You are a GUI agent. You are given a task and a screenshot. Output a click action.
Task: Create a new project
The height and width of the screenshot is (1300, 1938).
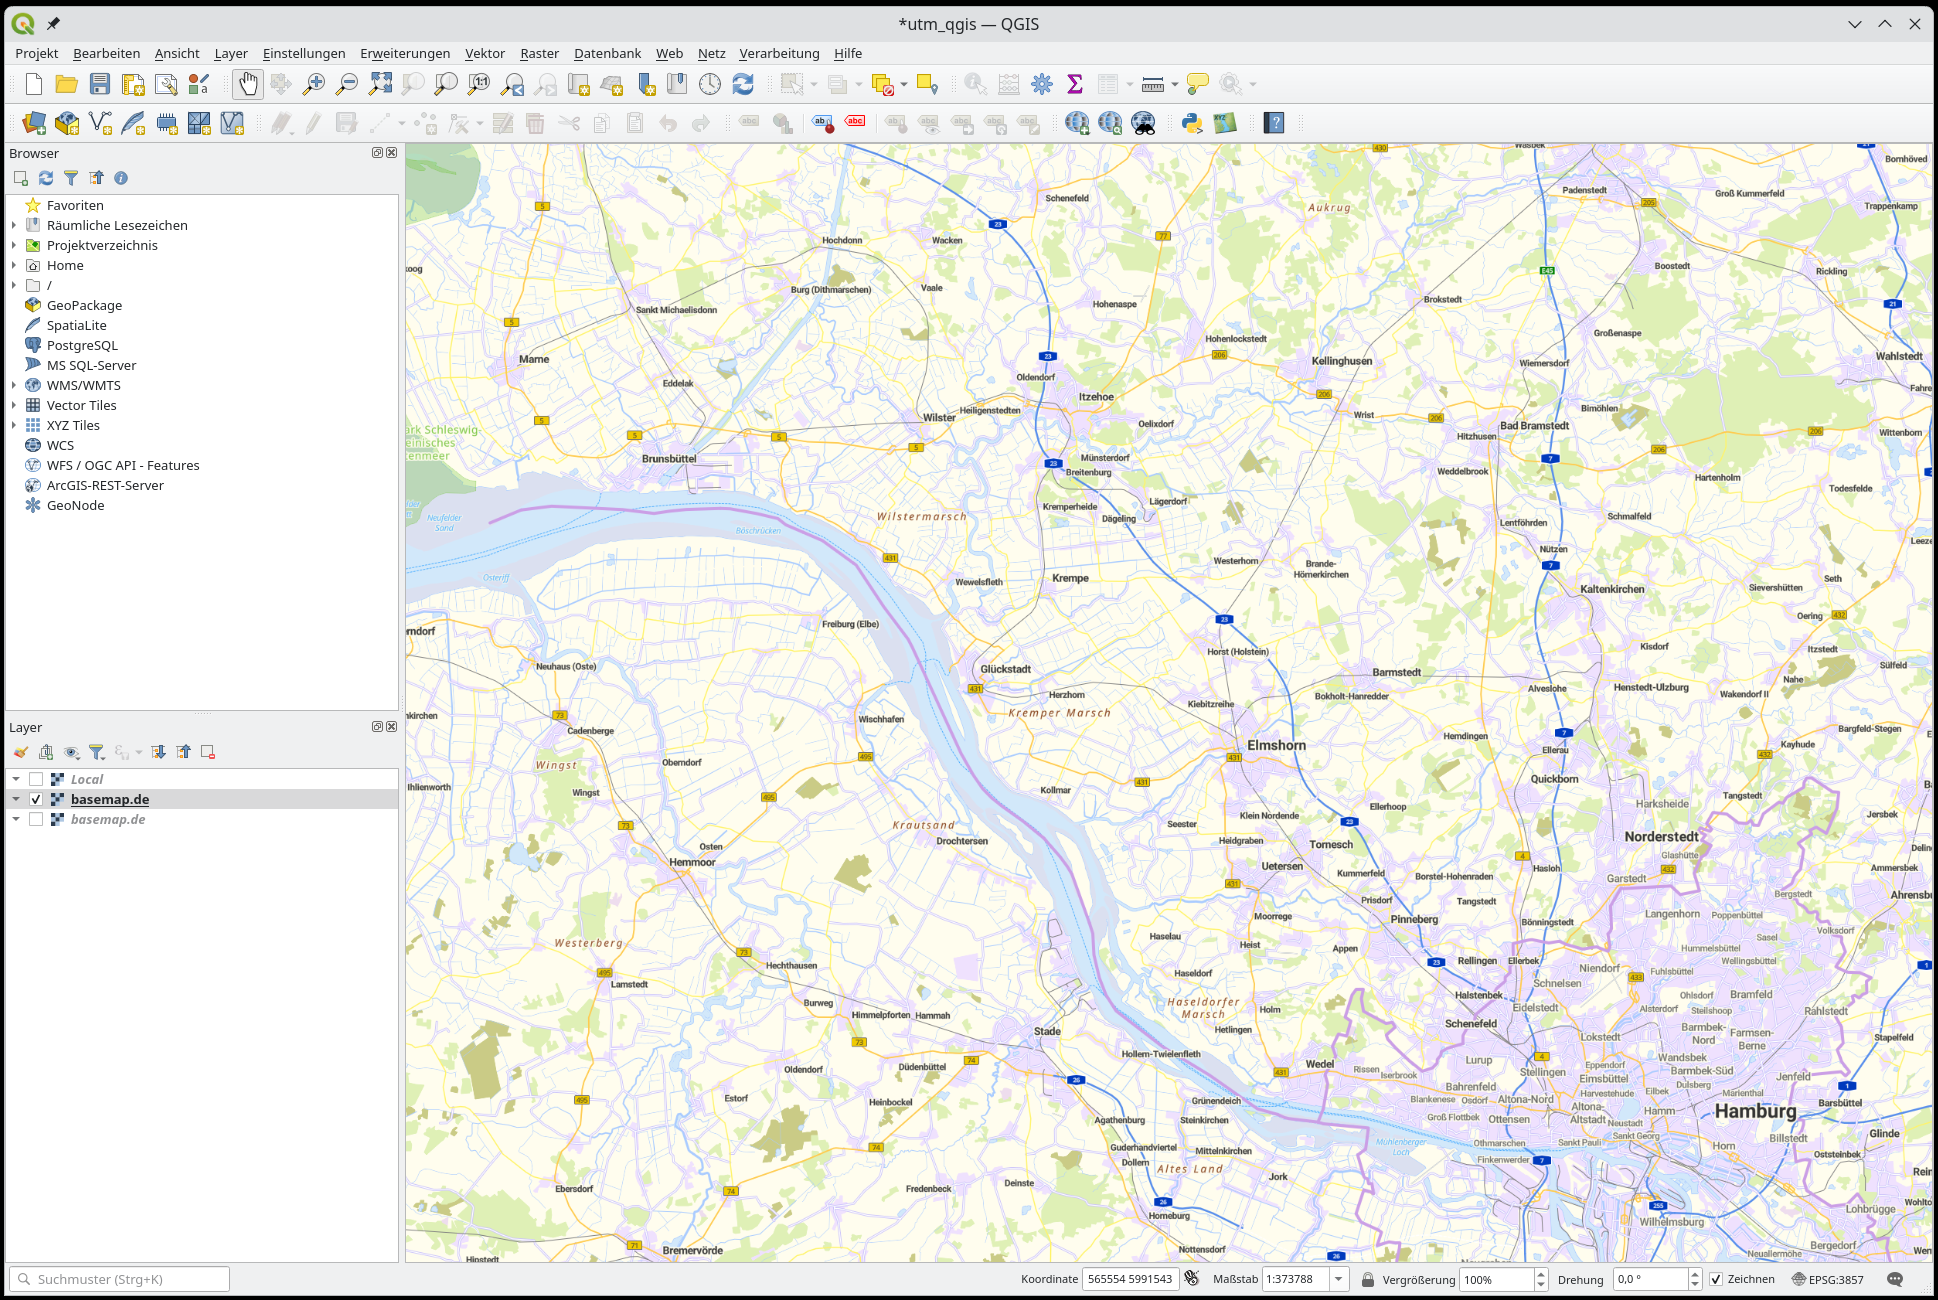[x=34, y=84]
